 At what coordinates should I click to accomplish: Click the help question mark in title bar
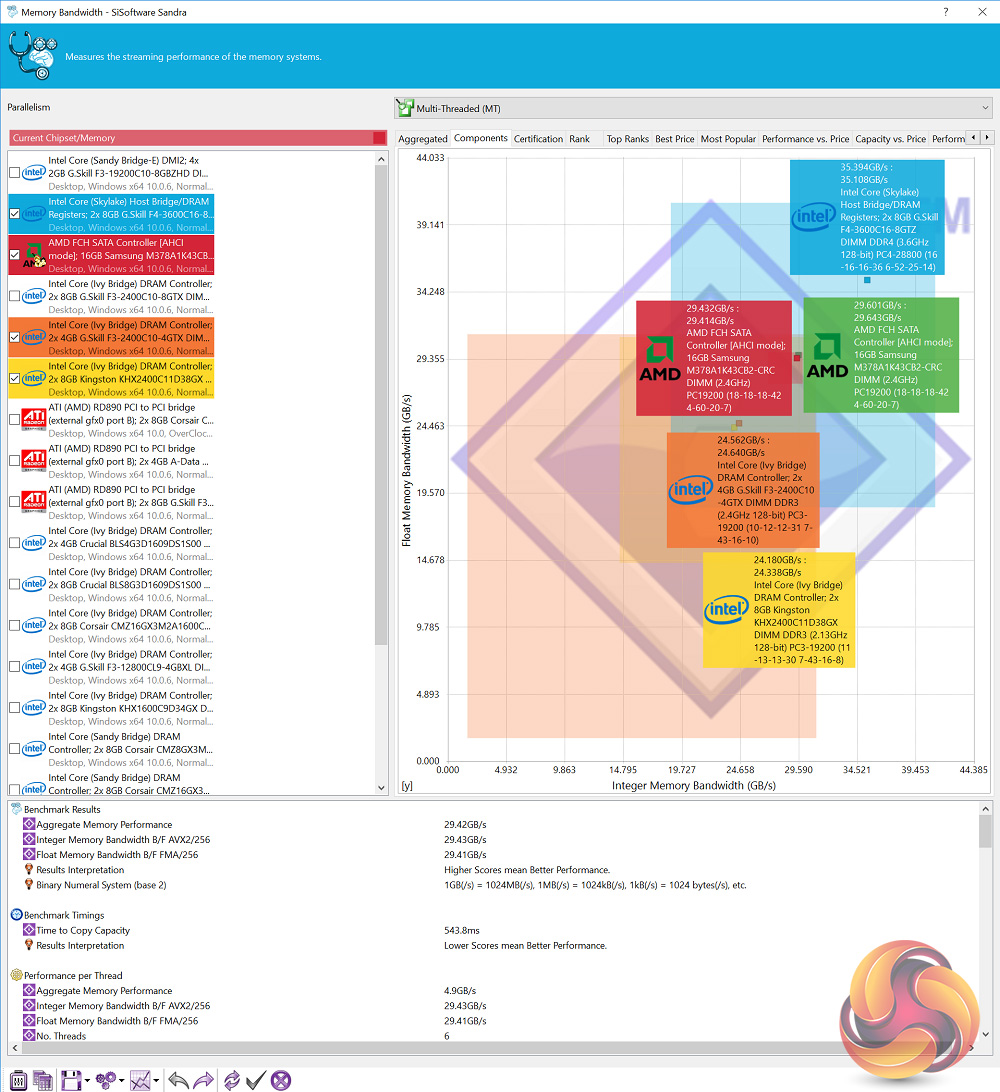(x=946, y=12)
